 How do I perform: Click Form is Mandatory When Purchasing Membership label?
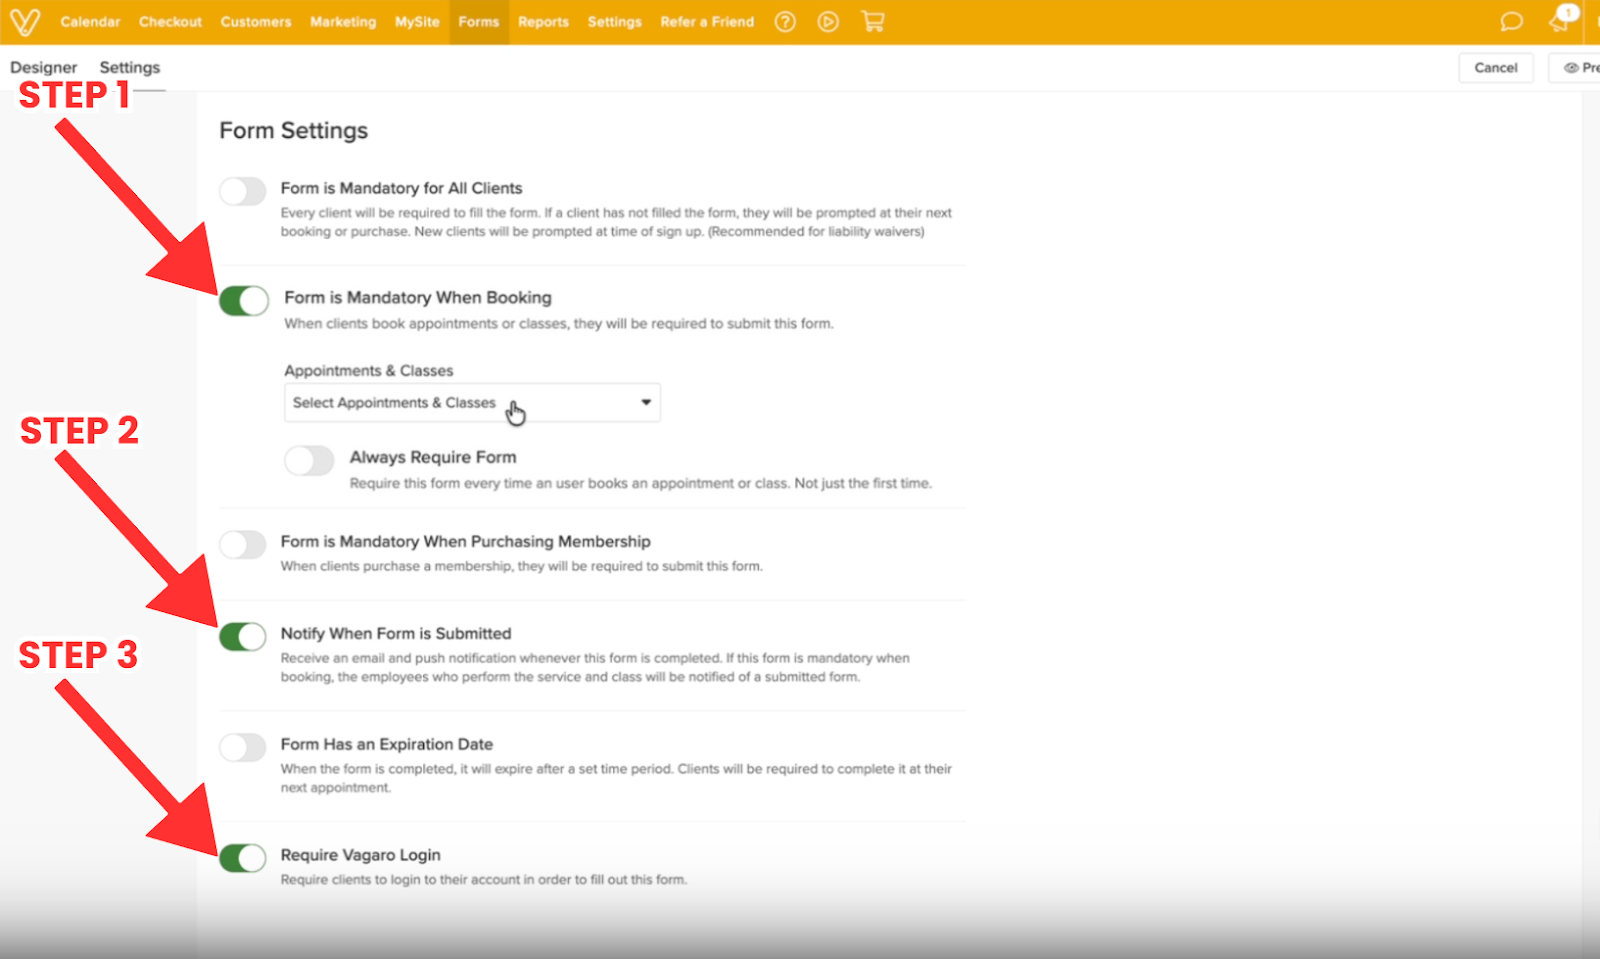(465, 541)
